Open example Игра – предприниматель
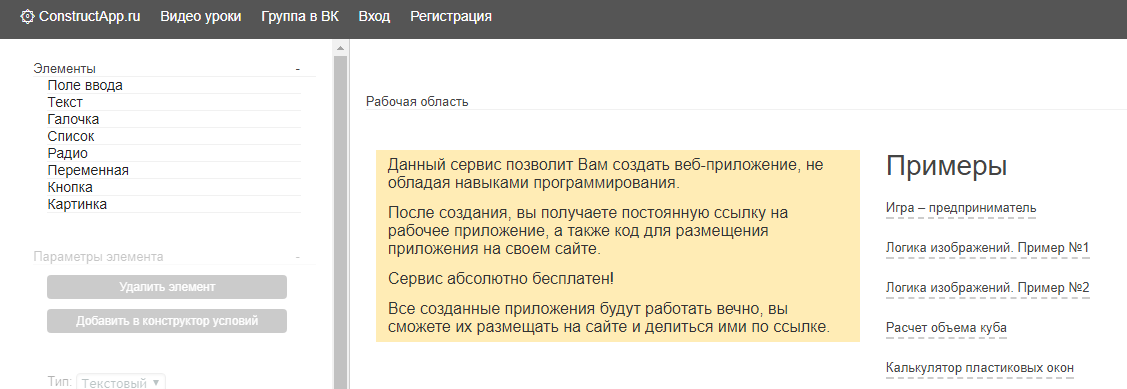 pos(961,209)
